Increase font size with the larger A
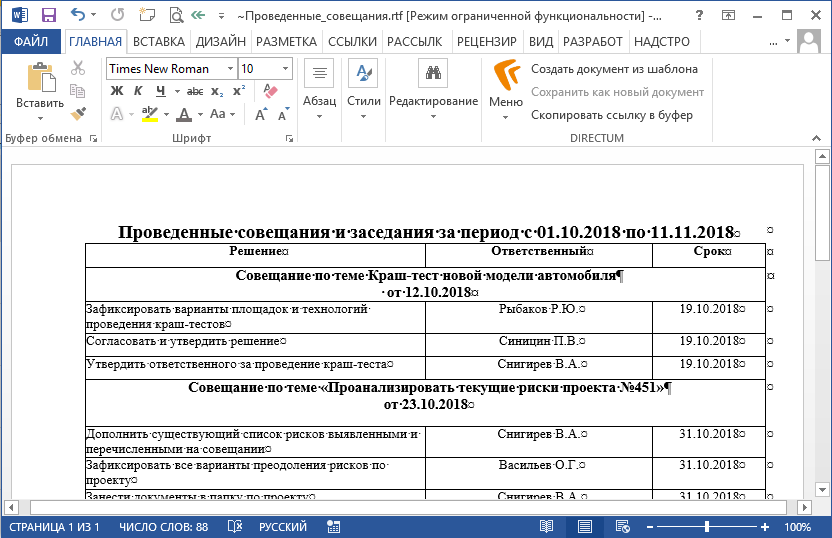 pos(261,114)
